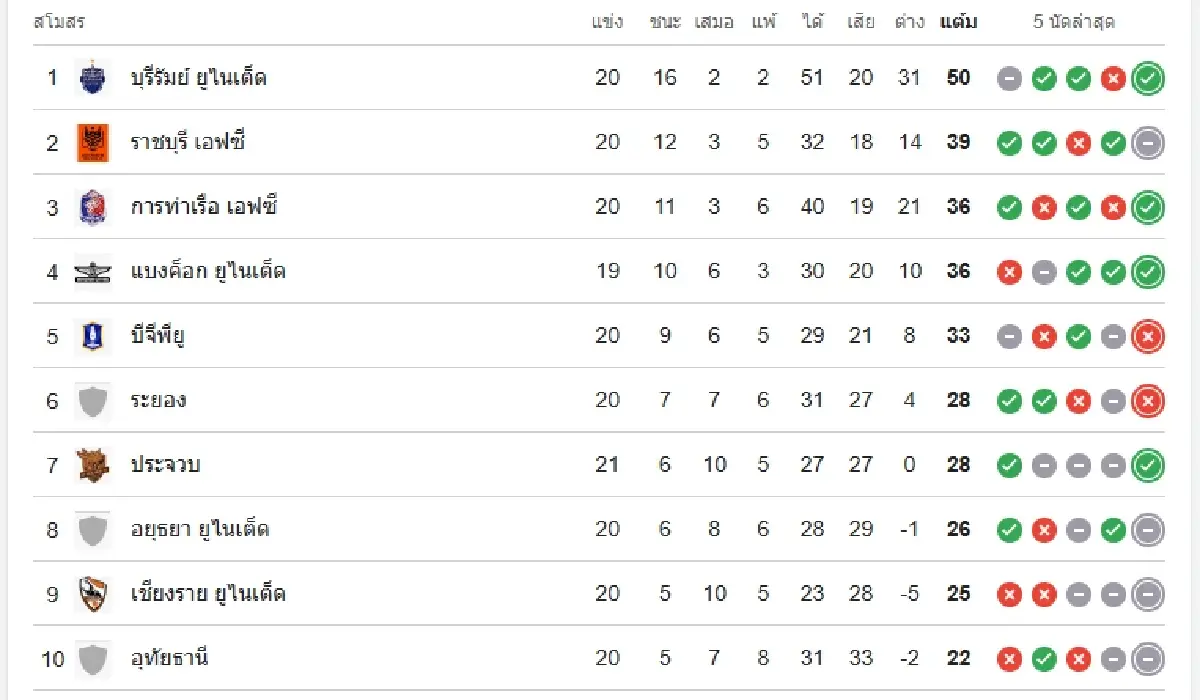Click Uthai Thani's latest match draw icon
1200x700 pixels.
(x=1148, y=659)
